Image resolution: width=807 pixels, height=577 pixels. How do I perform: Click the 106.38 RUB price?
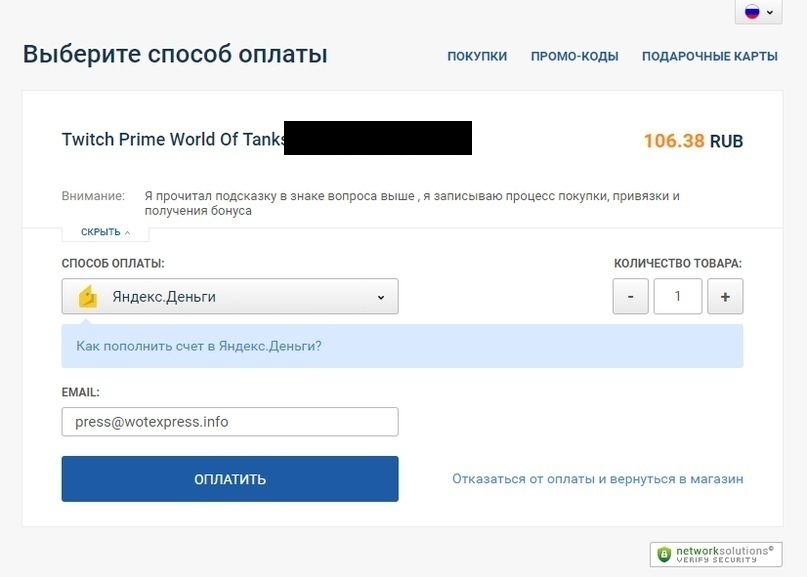(x=693, y=141)
